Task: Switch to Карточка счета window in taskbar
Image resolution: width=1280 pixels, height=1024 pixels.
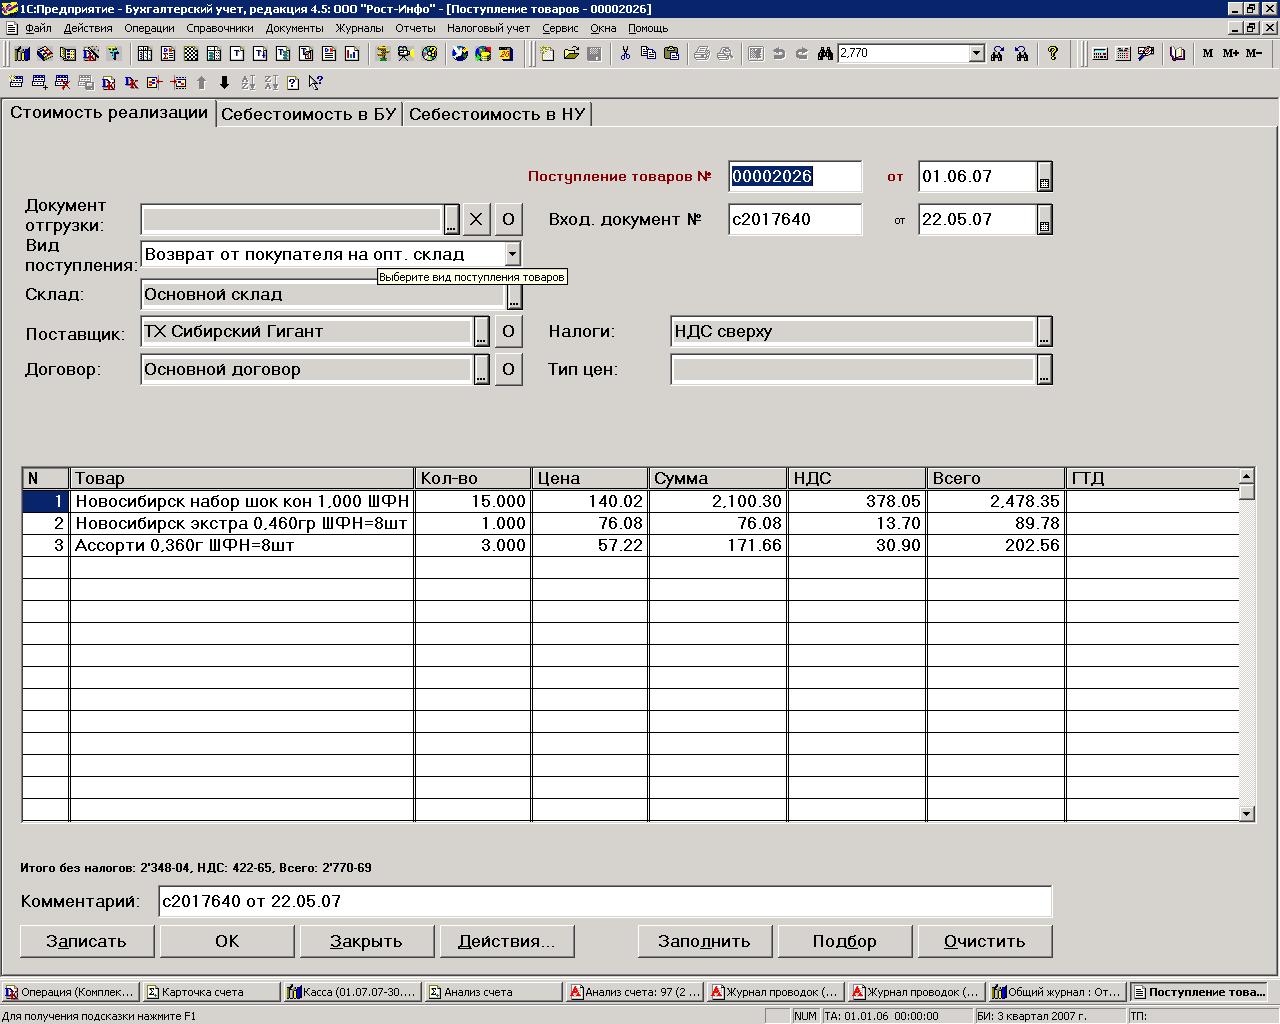Action: 210,992
